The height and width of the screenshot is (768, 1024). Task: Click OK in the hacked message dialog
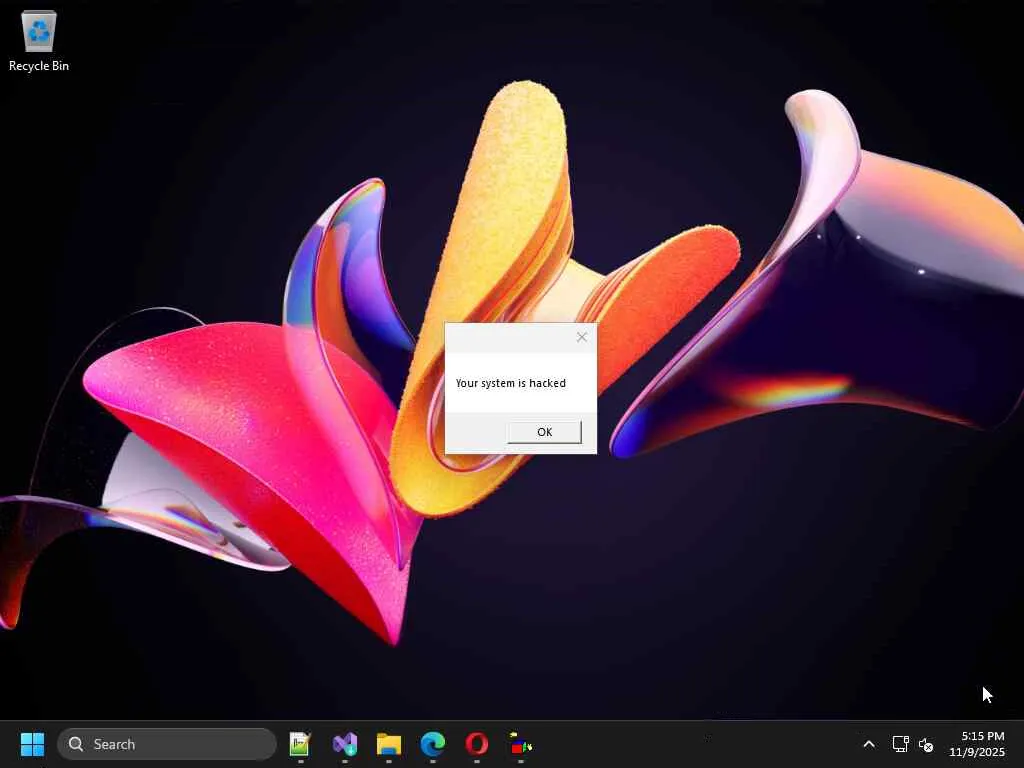[544, 432]
